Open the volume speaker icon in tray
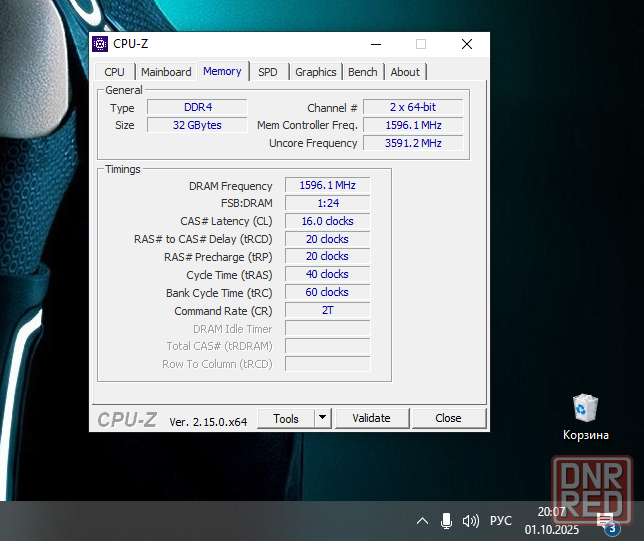The height and width of the screenshot is (541, 644). (x=469, y=521)
